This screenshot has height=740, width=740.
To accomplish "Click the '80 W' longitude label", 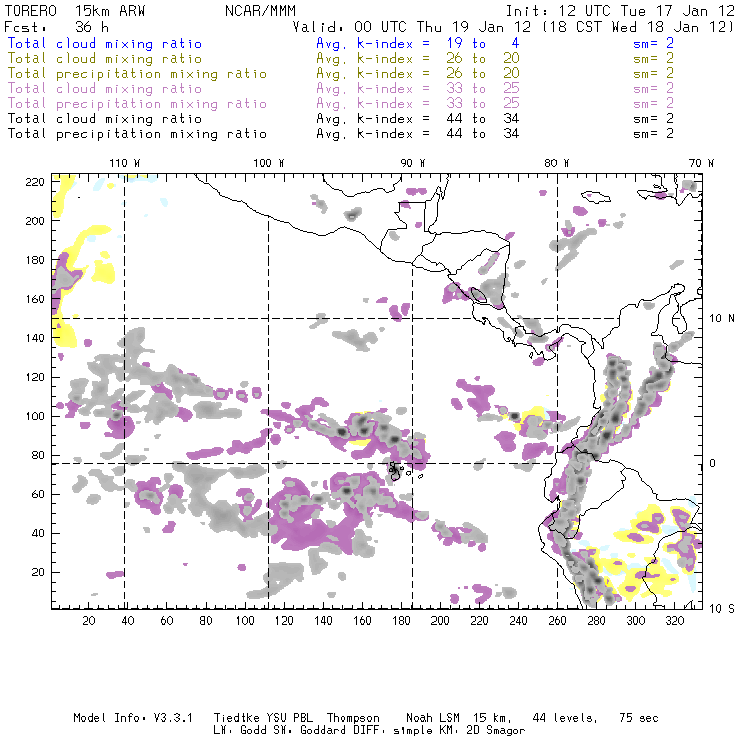I will [x=556, y=163].
